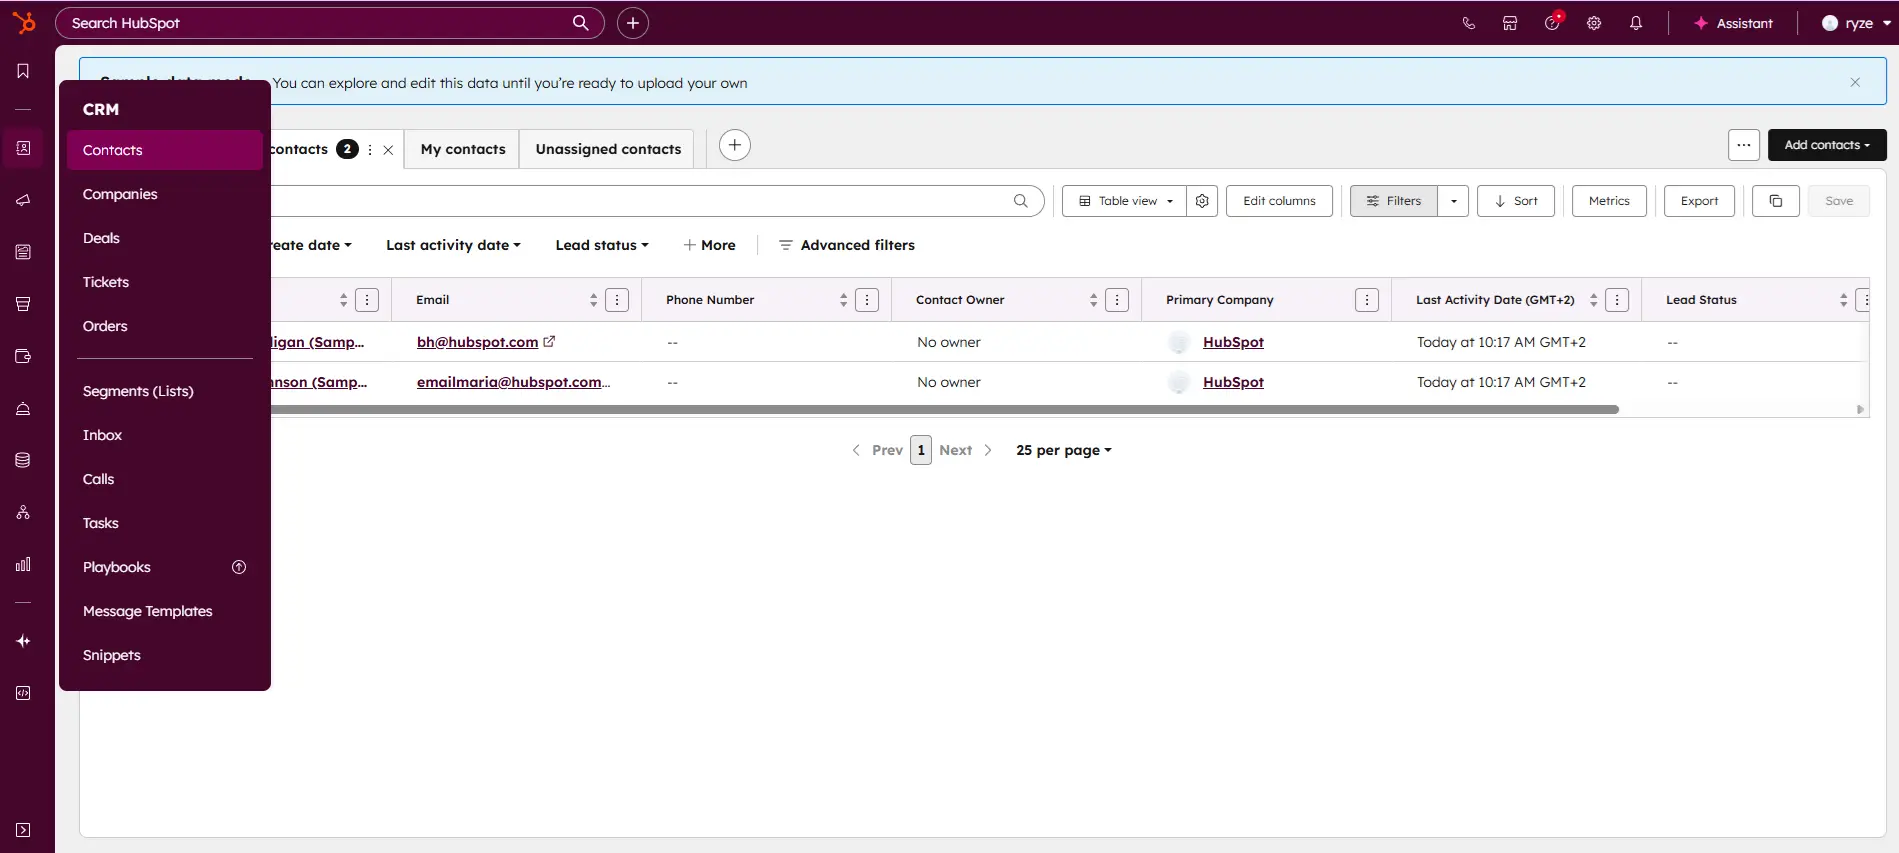Change the 25 per page dropdown
This screenshot has width=1899, height=853.
pyautogui.click(x=1064, y=450)
